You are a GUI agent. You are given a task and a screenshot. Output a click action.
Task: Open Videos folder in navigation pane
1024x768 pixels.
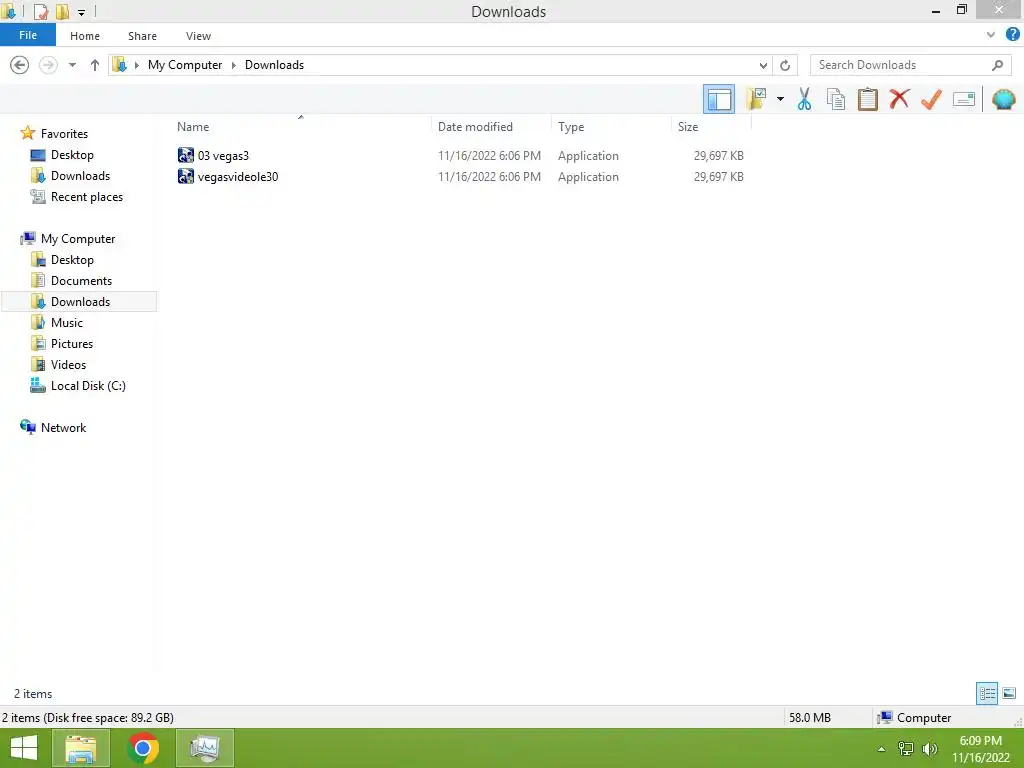pos(68,364)
